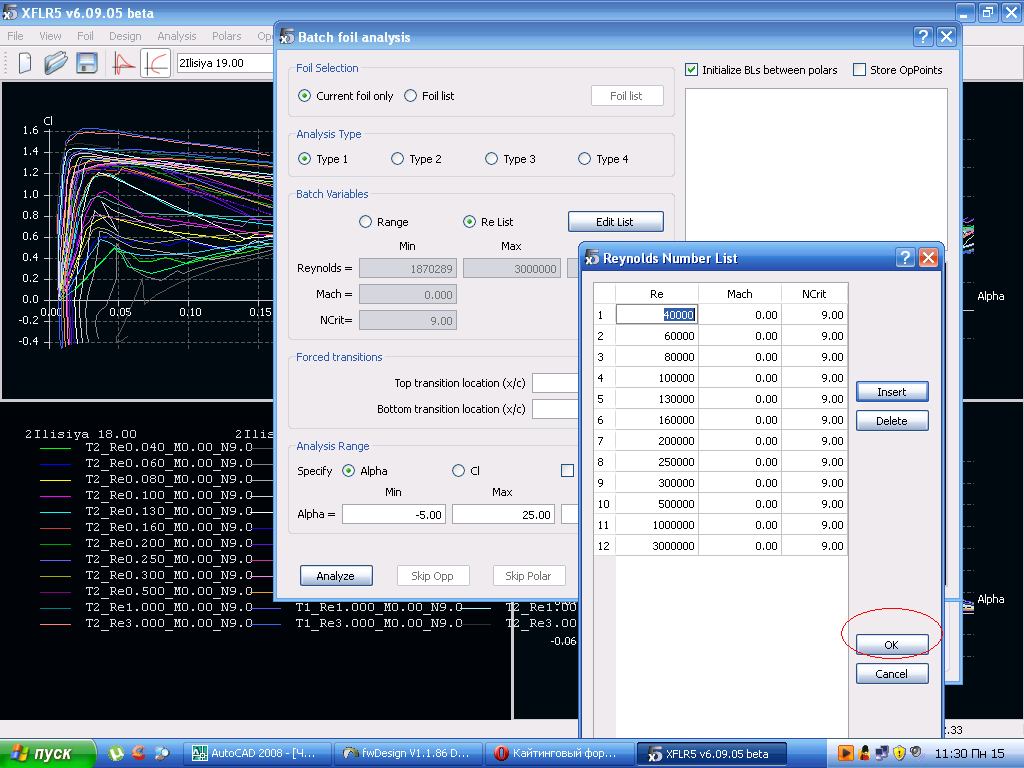Click the Open folder toolbar icon
The width and height of the screenshot is (1024, 768).
click(55, 63)
